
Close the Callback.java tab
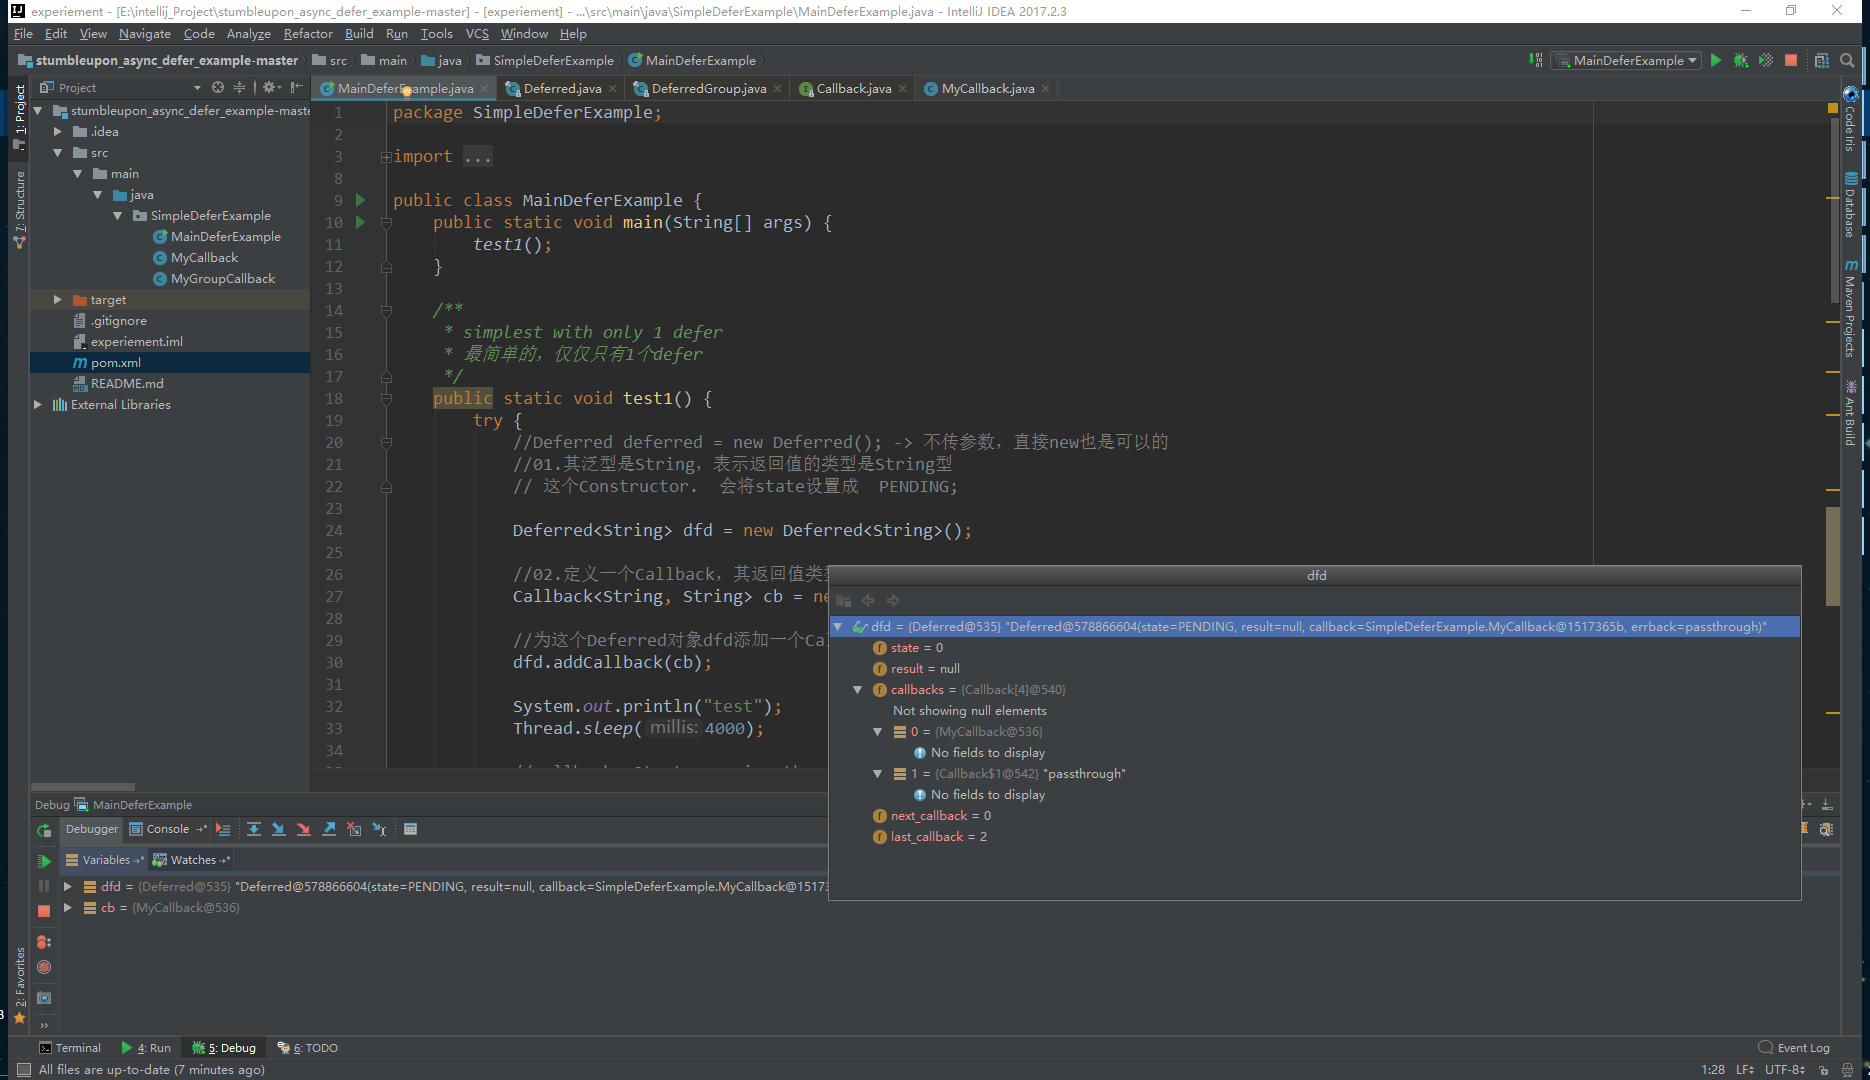pyautogui.click(x=902, y=89)
